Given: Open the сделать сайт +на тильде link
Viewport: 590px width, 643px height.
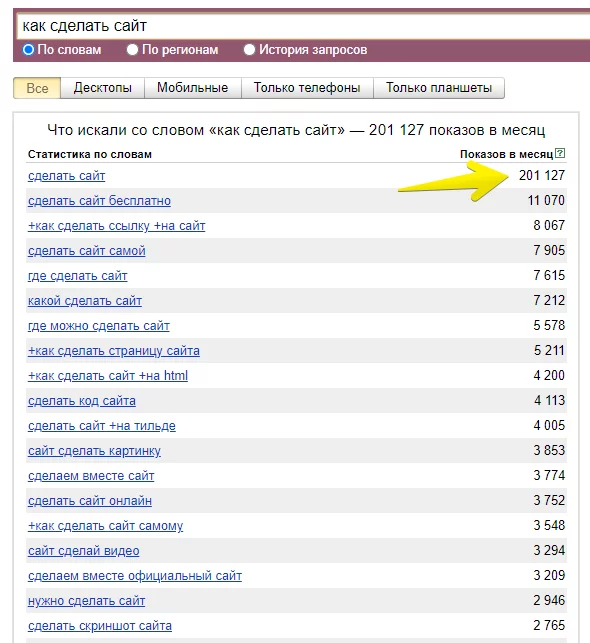Looking at the screenshot, I should coord(102,426).
